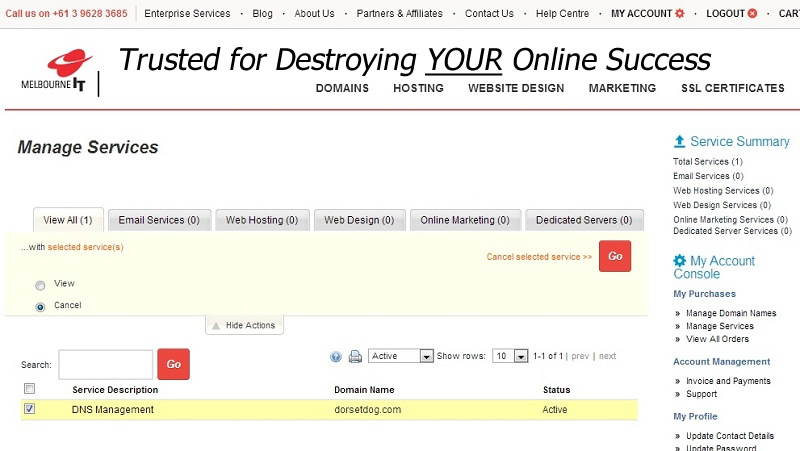This screenshot has height=451, width=800.
Task: Open the Support sidebar link
Action: pos(702,394)
